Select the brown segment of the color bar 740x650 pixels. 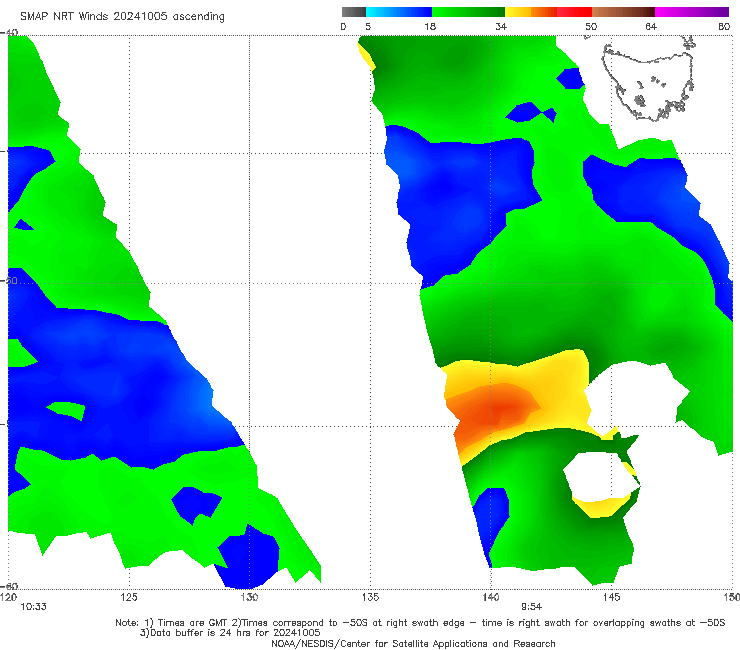coord(623,12)
